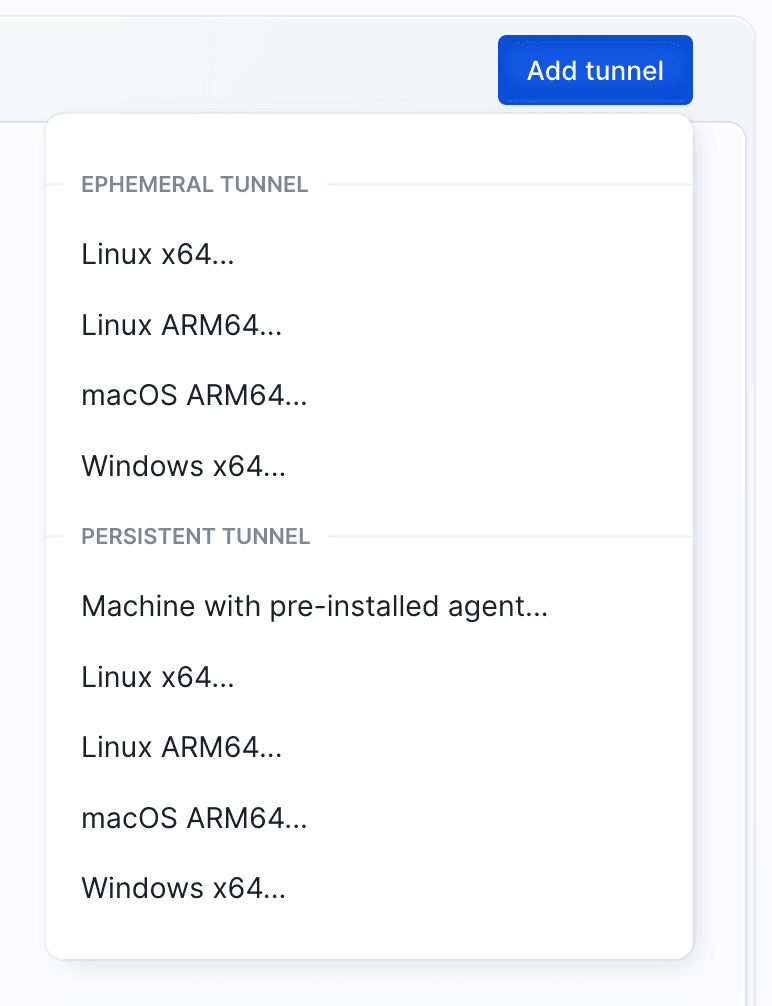772x1006 pixels.
Task: Click the Ephemeral Tunnel section header
Action: pyautogui.click(x=194, y=184)
